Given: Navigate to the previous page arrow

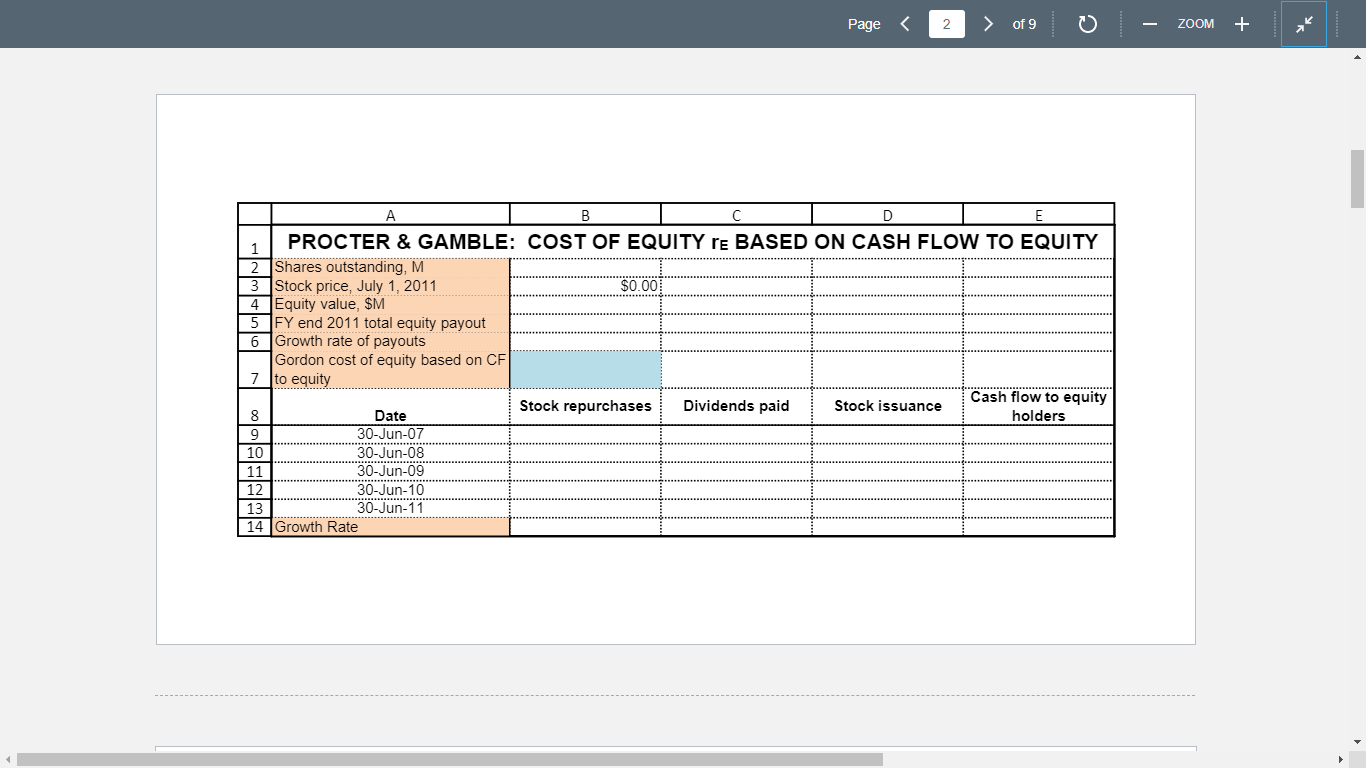Looking at the screenshot, I should tap(905, 23).
